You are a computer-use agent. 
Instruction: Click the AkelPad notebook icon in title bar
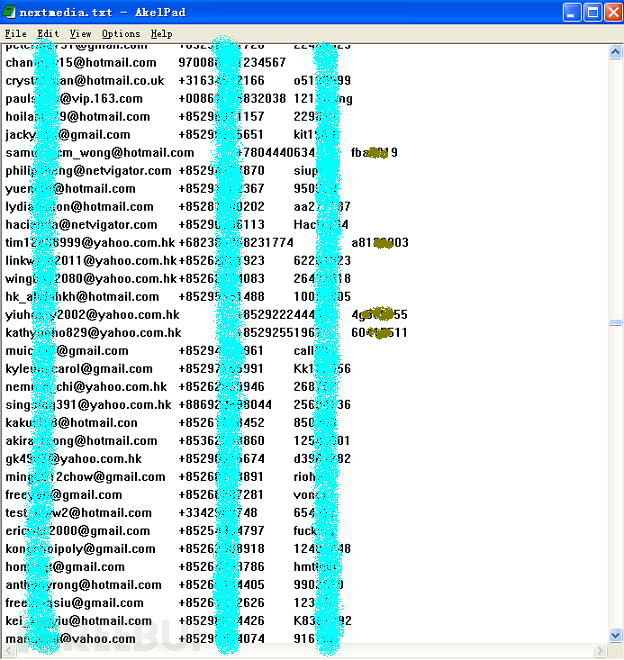pos(8,11)
